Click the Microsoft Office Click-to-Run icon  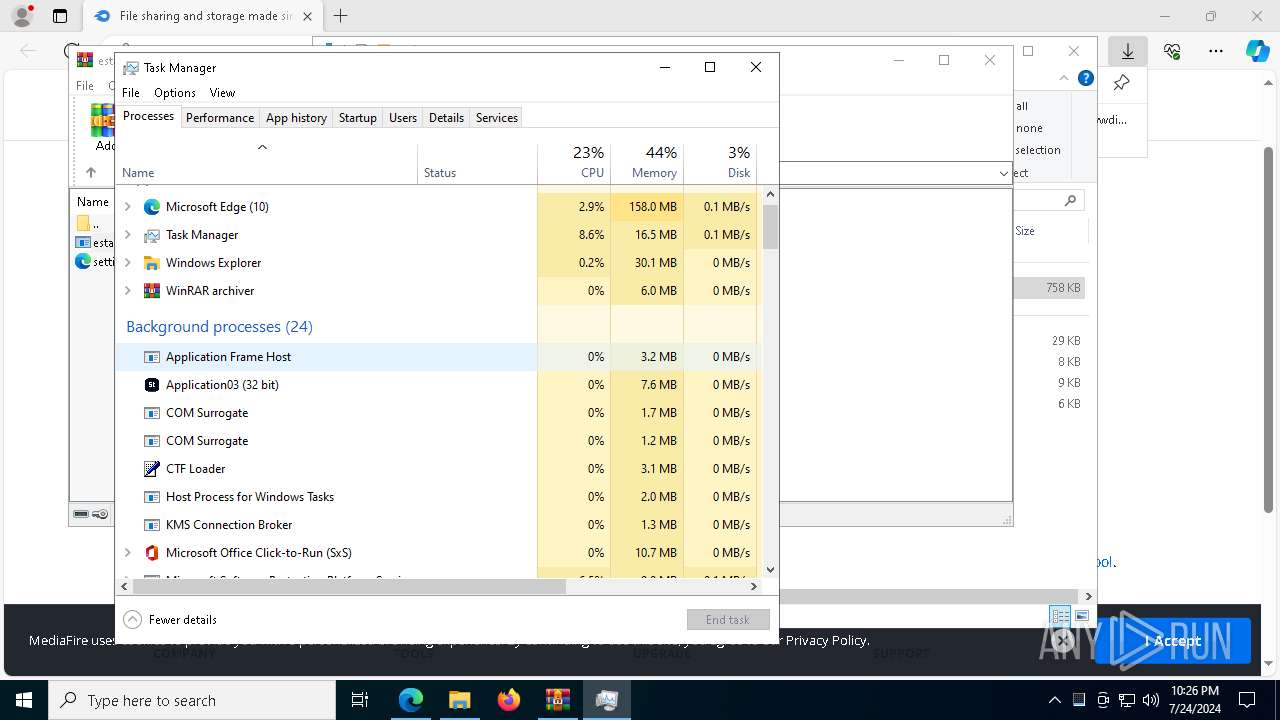152,553
